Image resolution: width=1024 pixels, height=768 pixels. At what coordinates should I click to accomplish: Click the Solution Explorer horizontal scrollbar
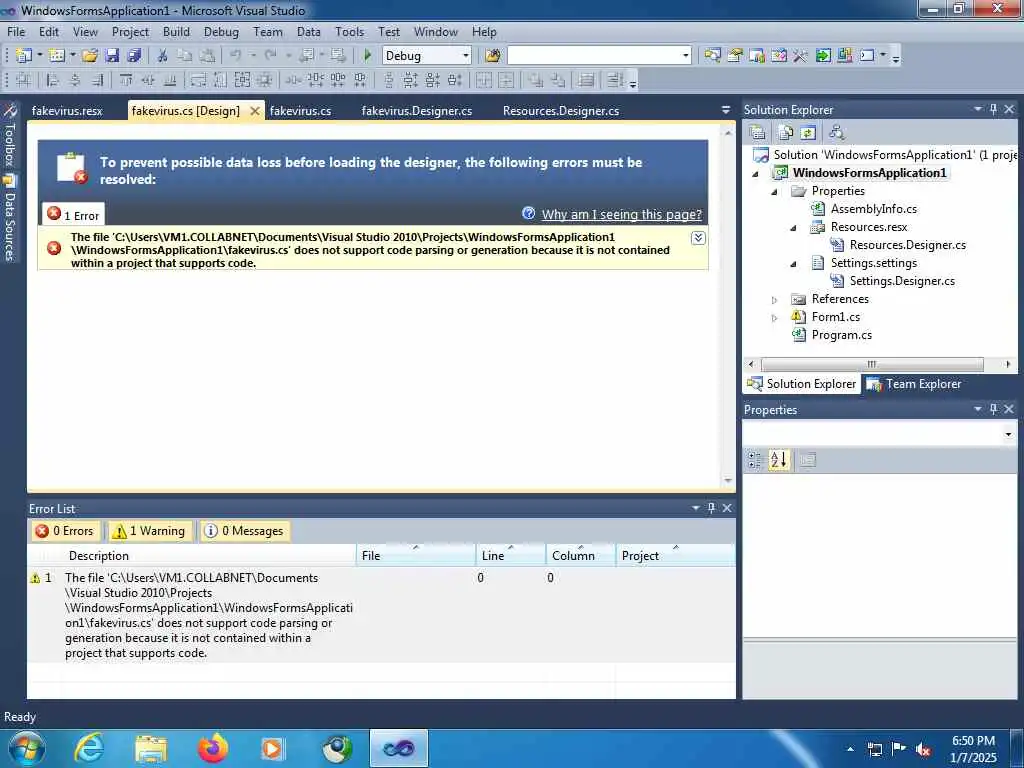tap(871, 364)
